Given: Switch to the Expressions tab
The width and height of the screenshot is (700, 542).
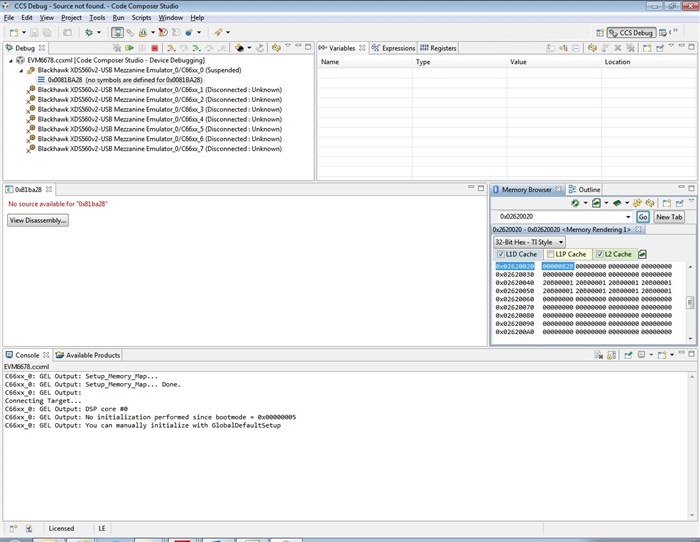Looking at the screenshot, I should coord(393,48).
